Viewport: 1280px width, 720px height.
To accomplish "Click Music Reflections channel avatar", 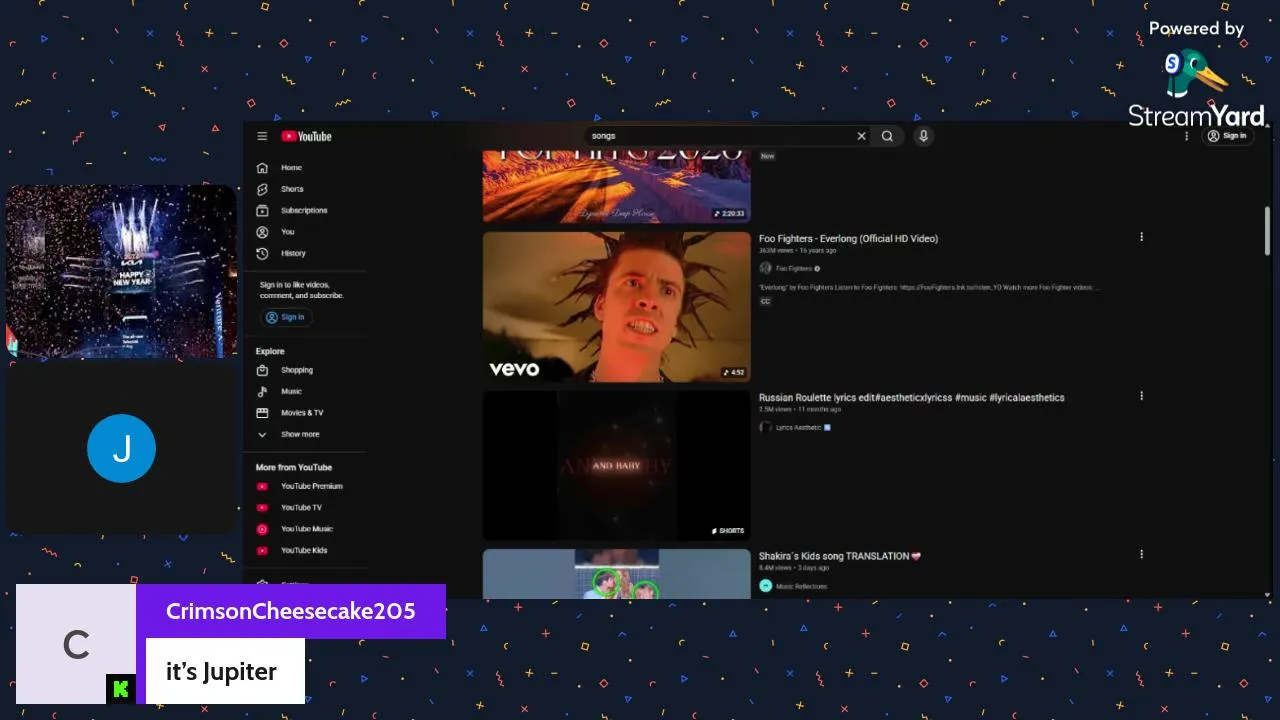I will [x=765, y=586].
